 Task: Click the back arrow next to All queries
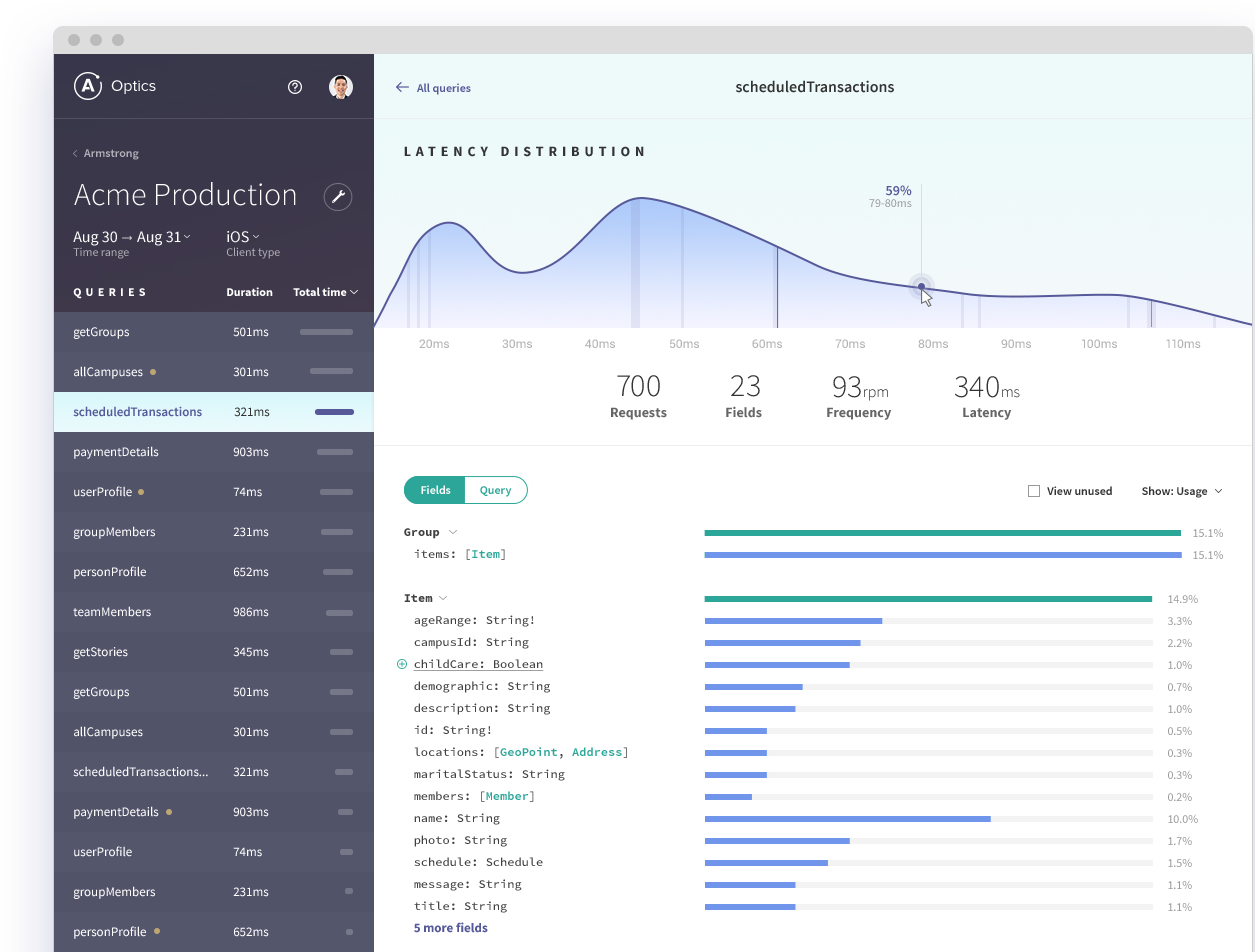pos(403,88)
